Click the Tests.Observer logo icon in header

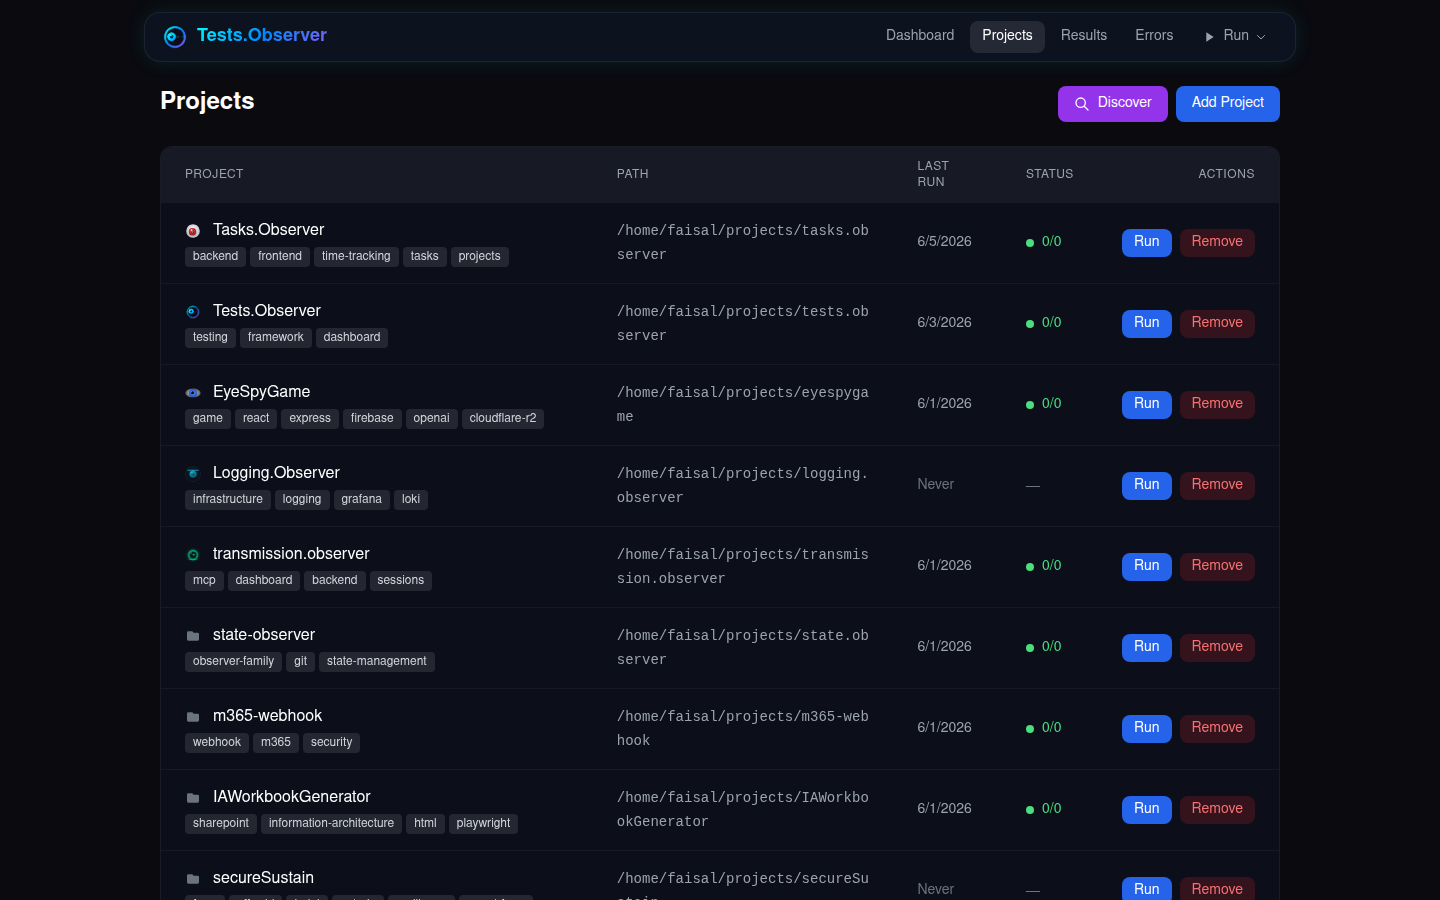click(175, 37)
